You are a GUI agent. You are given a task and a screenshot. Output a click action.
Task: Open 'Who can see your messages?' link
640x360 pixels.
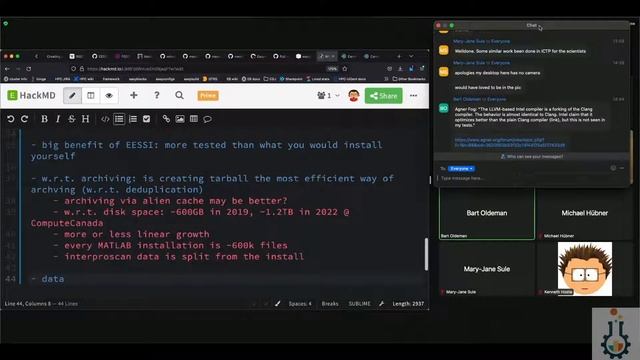tap(532, 156)
